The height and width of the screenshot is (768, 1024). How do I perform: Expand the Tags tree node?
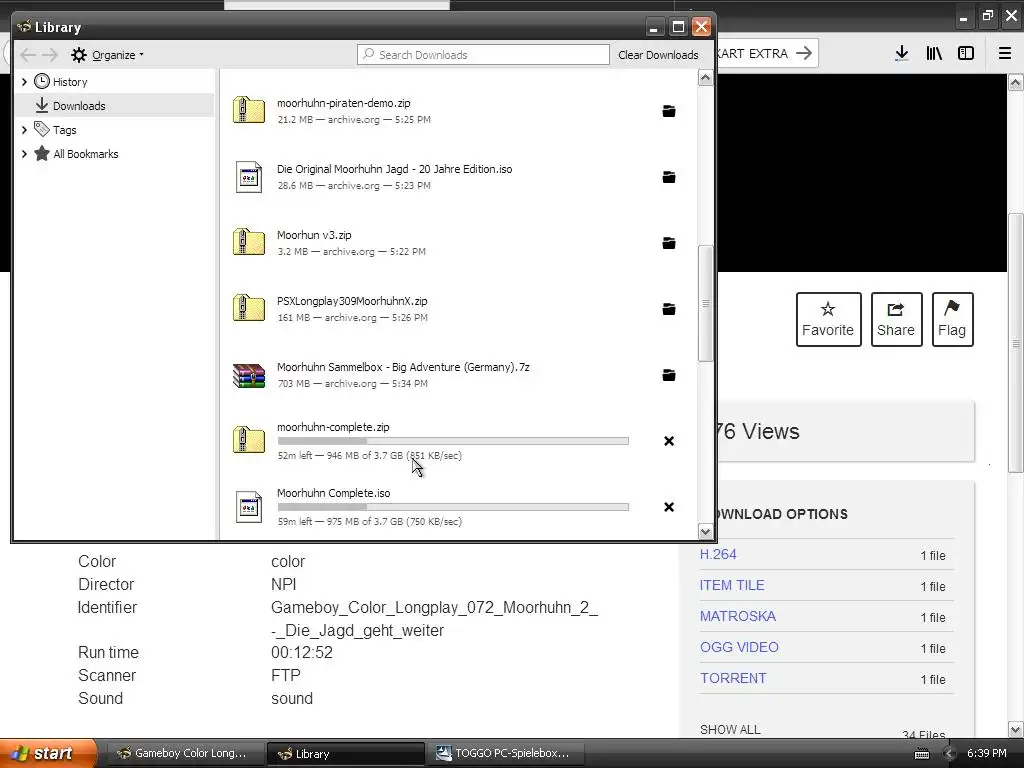tap(24, 130)
